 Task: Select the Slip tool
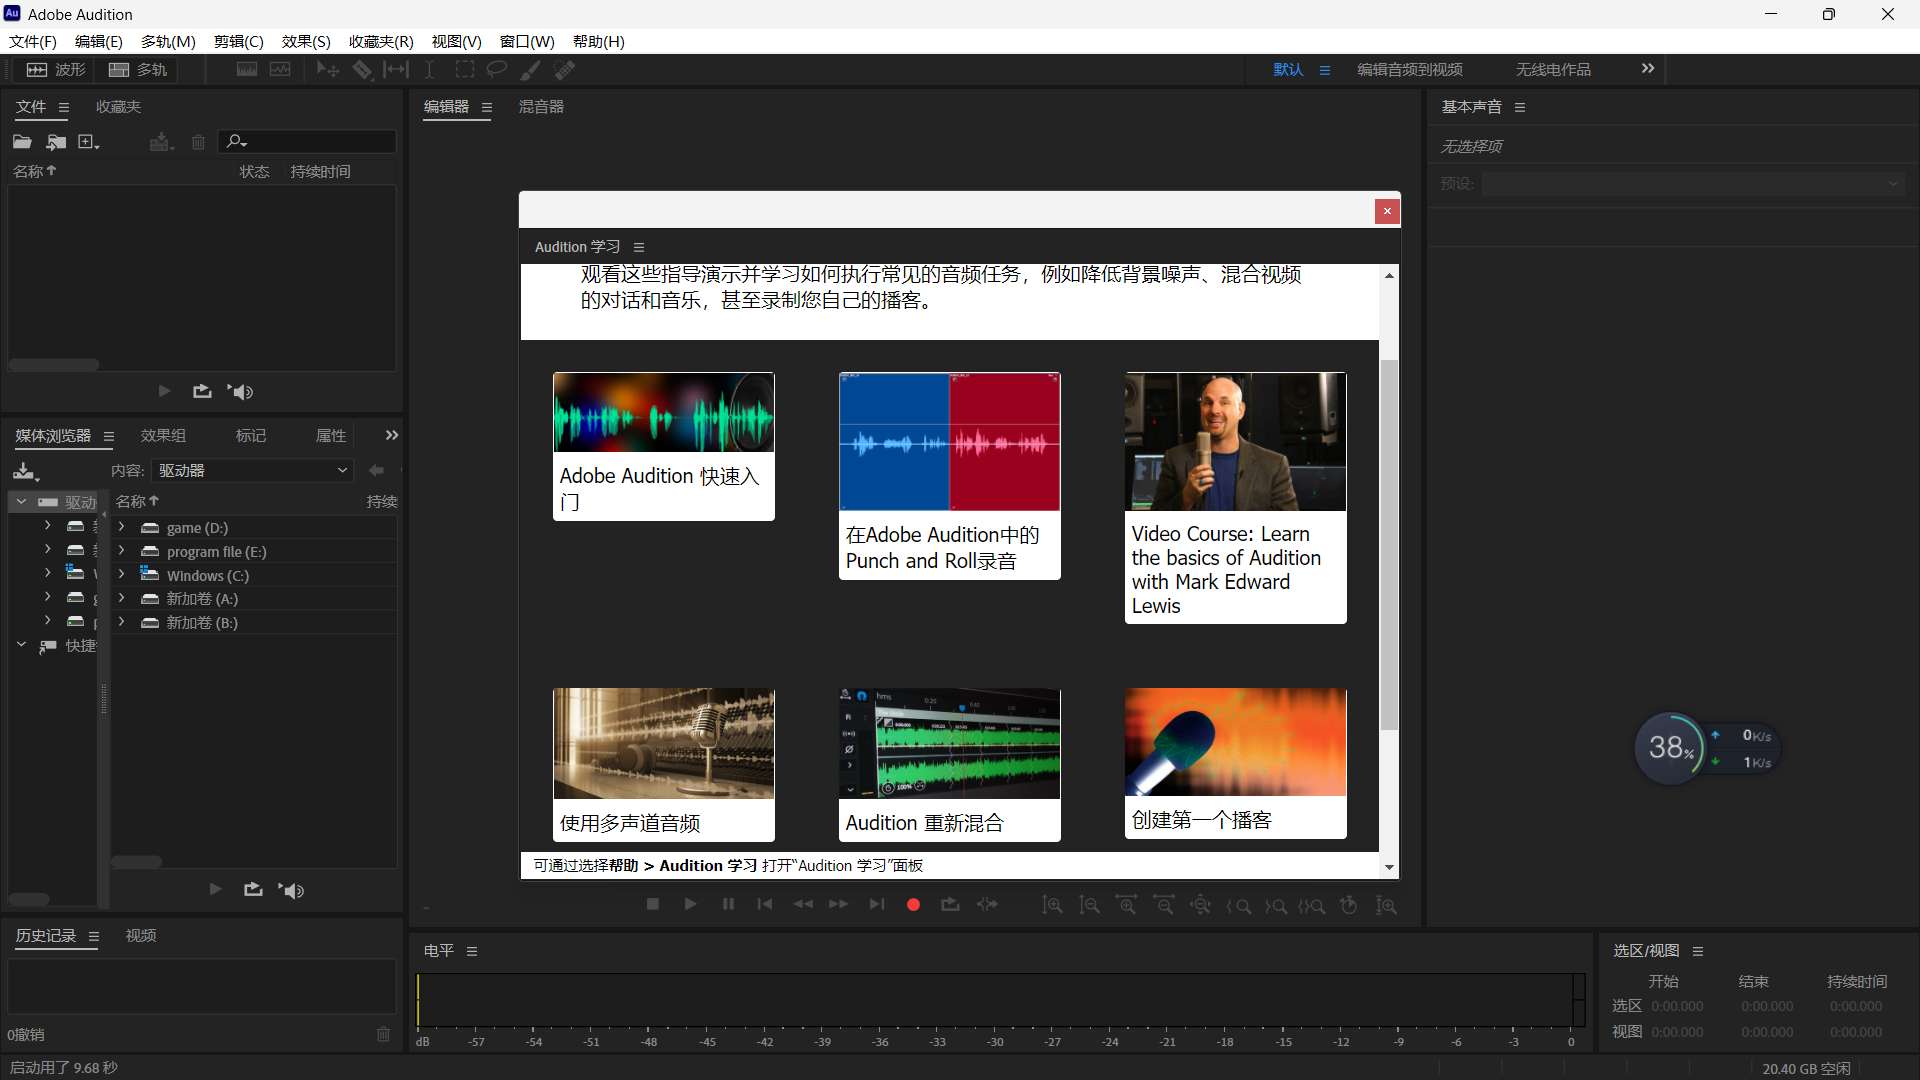coord(396,69)
